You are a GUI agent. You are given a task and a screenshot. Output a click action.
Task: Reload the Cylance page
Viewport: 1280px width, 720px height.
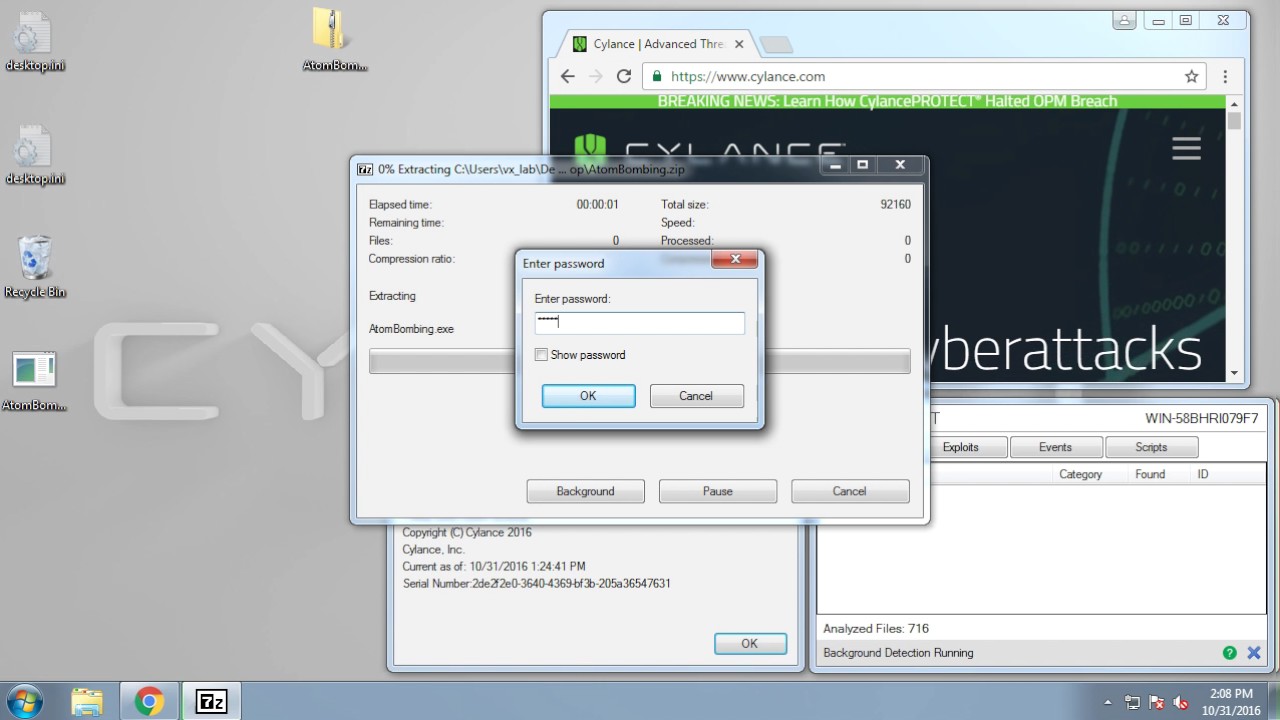click(x=624, y=76)
